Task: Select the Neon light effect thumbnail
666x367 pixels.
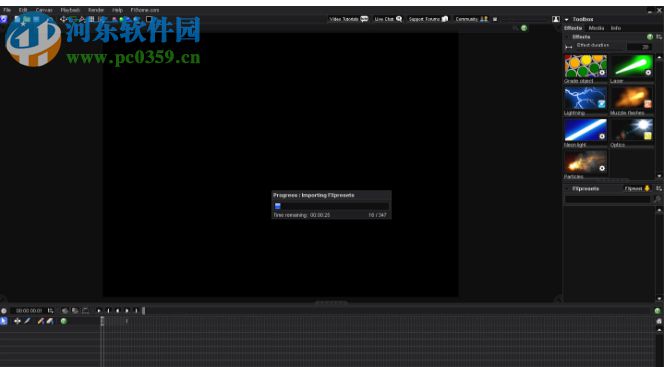Action: pos(586,130)
